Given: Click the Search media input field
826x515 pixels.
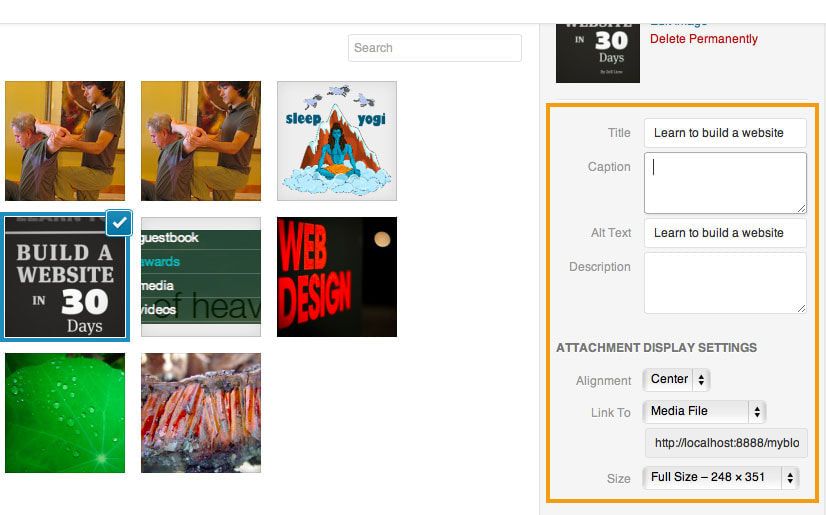Looking at the screenshot, I should 434,48.
